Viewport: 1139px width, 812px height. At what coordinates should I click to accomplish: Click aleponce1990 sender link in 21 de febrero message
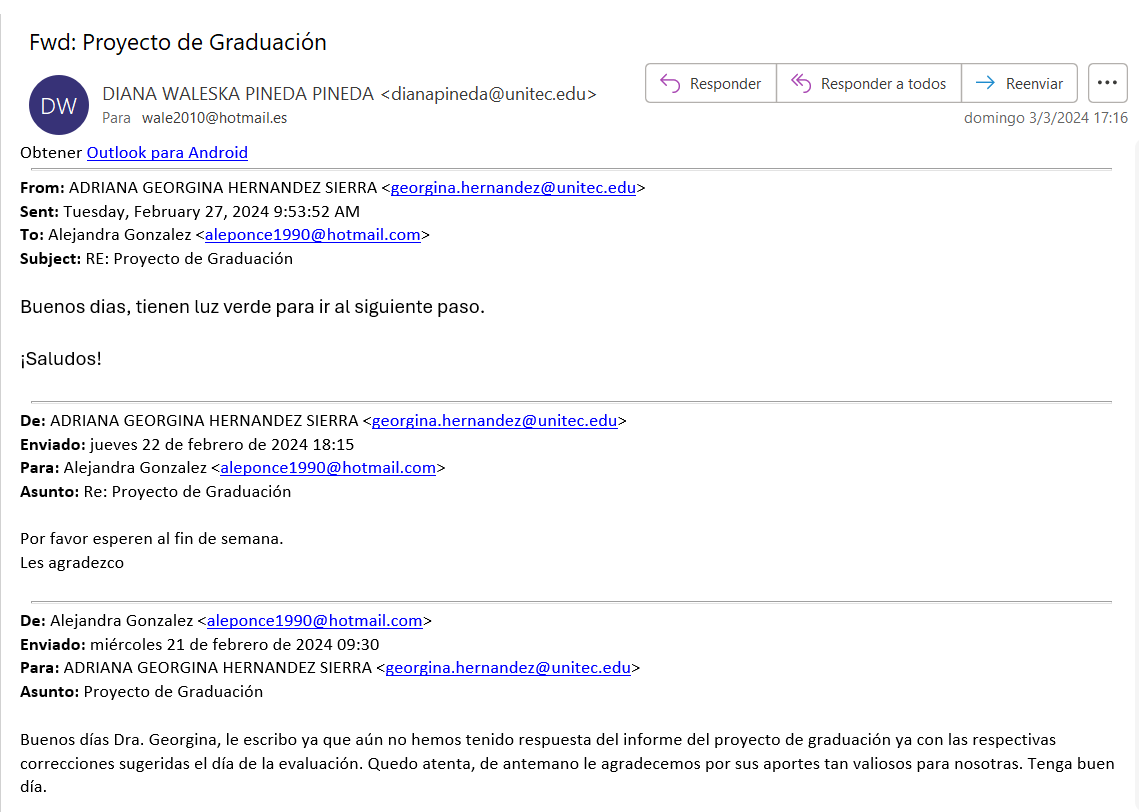(314, 621)
